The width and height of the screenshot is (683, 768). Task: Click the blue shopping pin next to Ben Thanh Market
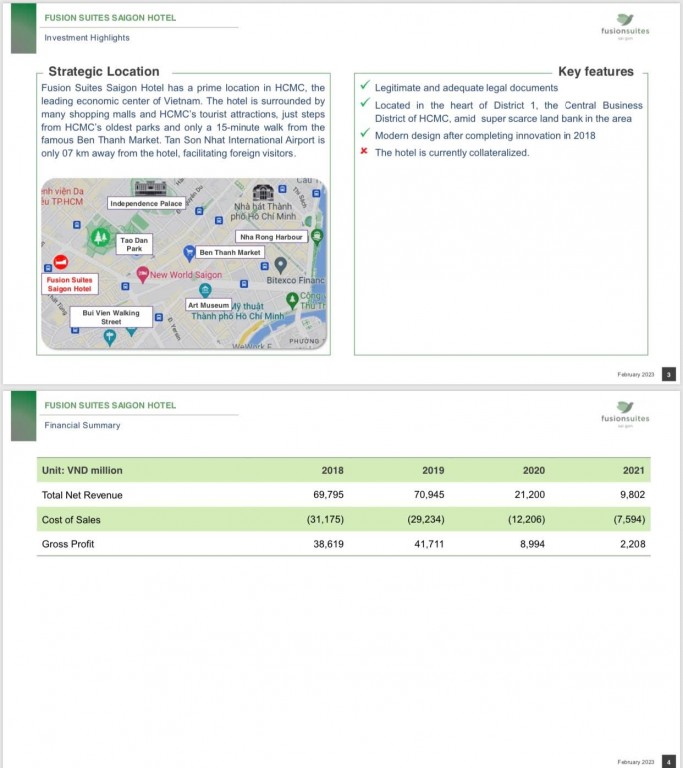pos(189,254)
